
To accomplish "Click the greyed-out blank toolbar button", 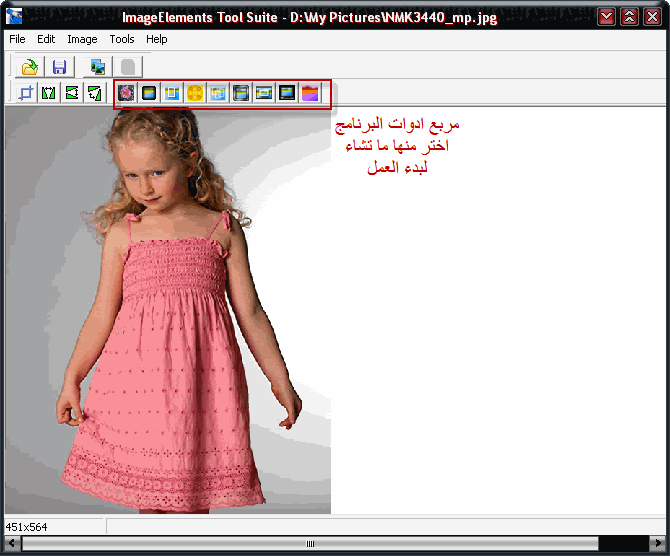I will pyautogui.click(x=128, y=67).
